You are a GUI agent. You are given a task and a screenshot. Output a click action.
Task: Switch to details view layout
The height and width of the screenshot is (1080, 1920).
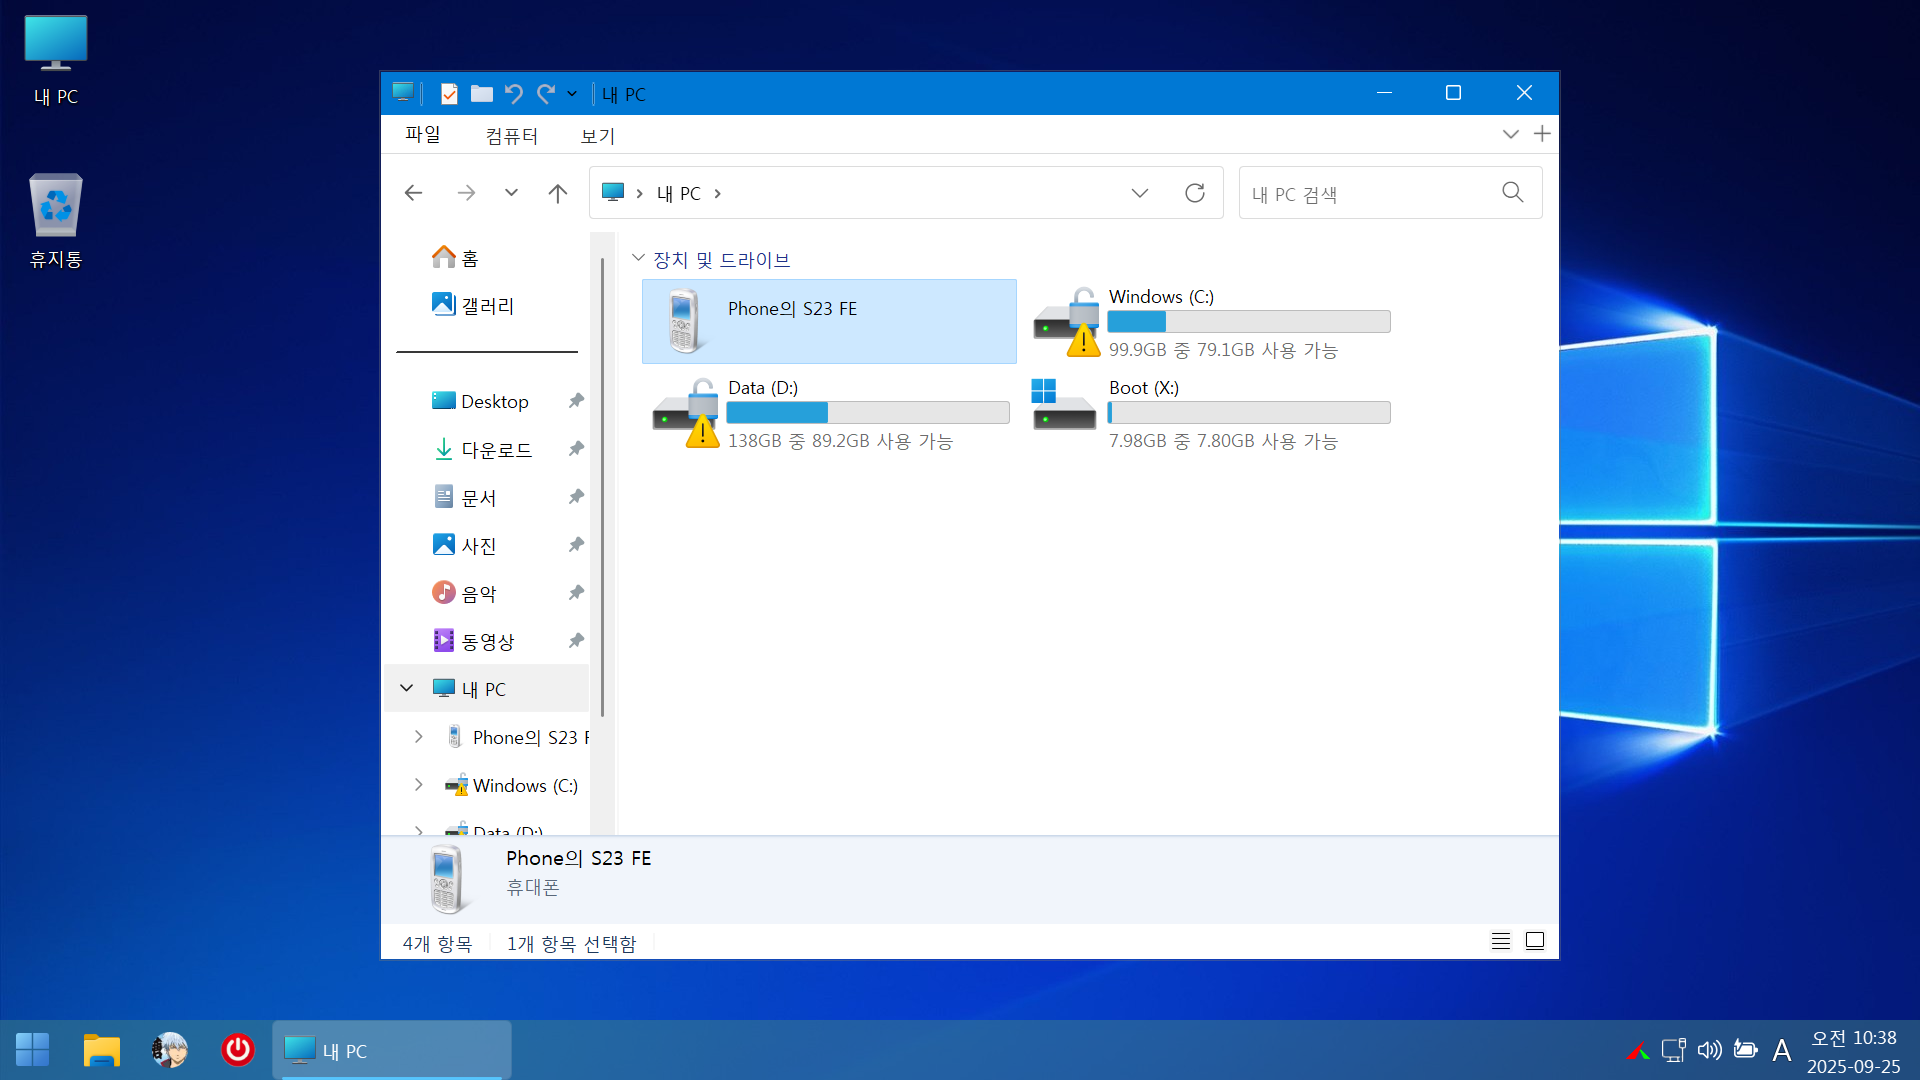click(x=1501, y=941)
